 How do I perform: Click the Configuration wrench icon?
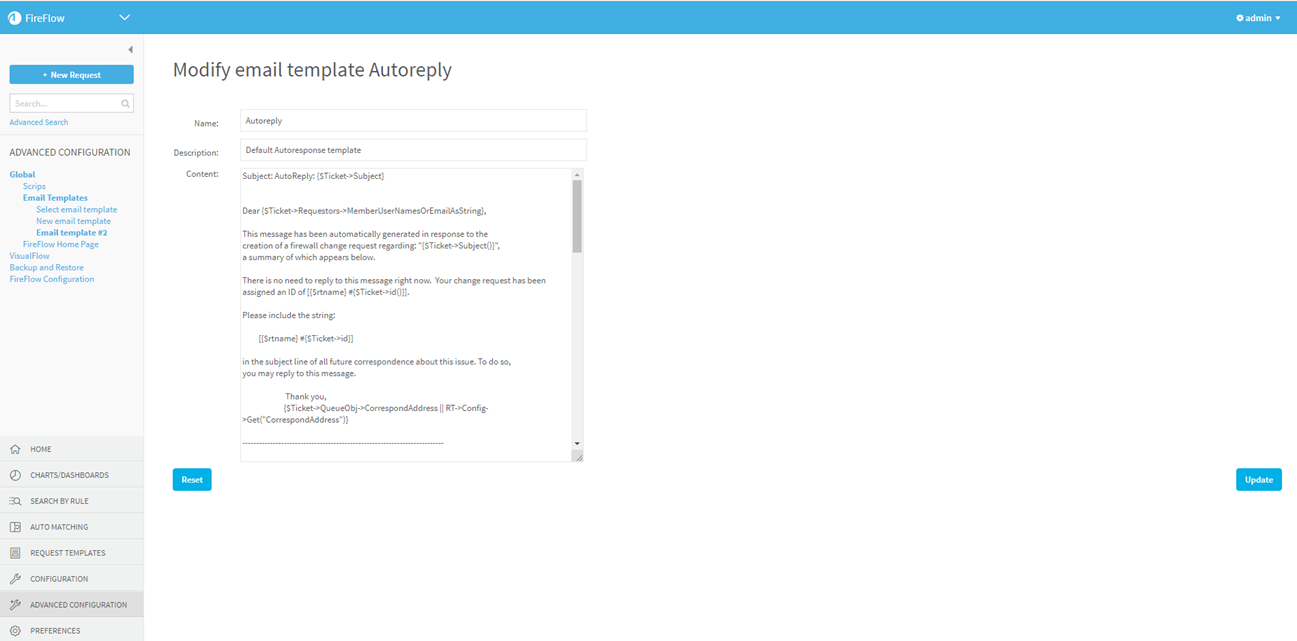[15, 579]
